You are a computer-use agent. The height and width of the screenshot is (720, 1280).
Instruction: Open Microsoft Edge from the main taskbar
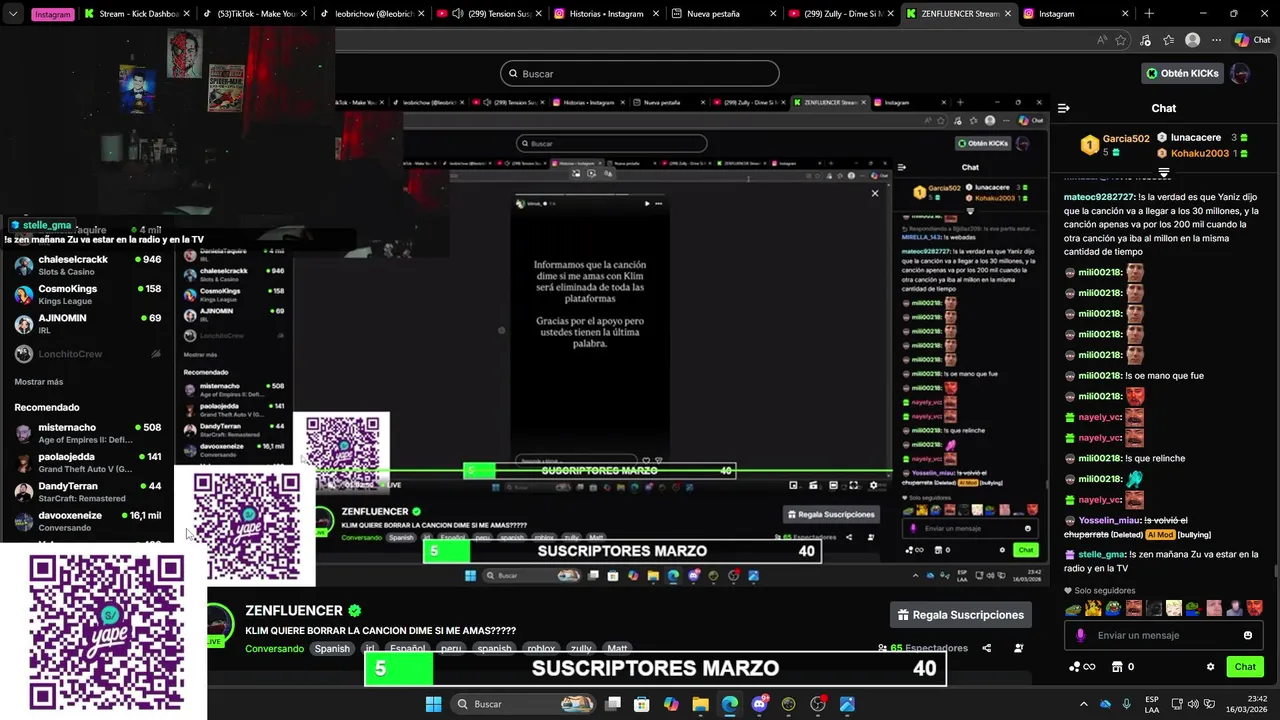coord(730,704)
